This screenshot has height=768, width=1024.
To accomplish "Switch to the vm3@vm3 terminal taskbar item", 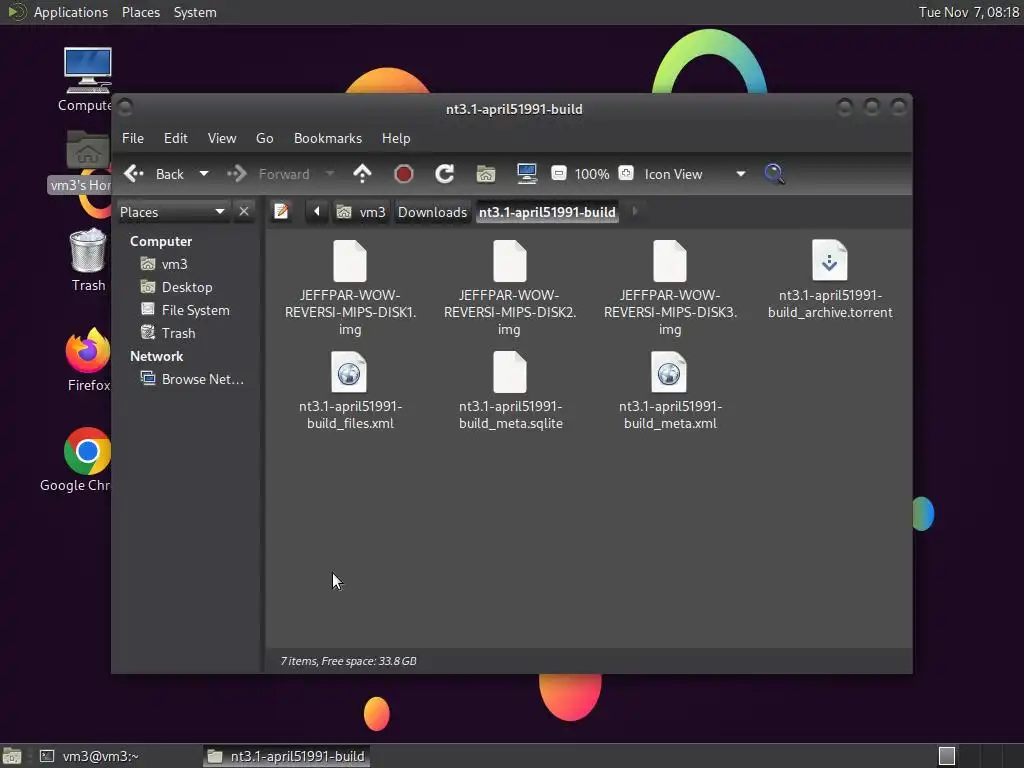I will [90, 756].
